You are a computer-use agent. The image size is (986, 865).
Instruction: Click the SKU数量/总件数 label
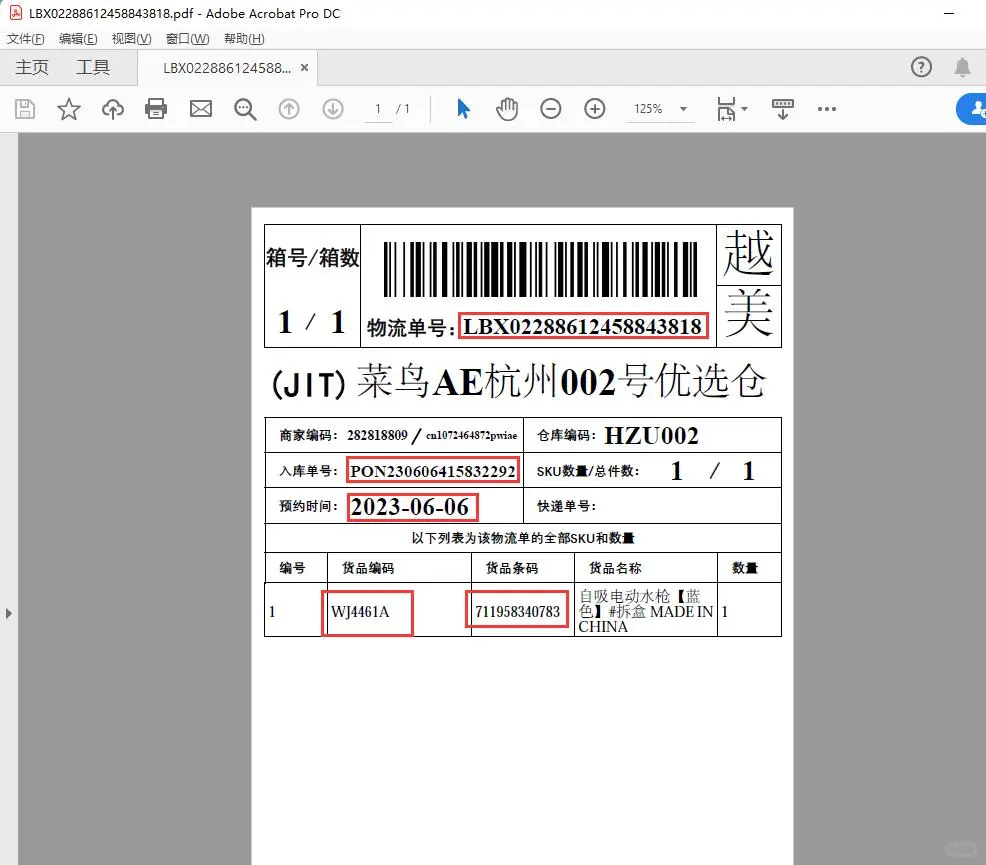588,471
